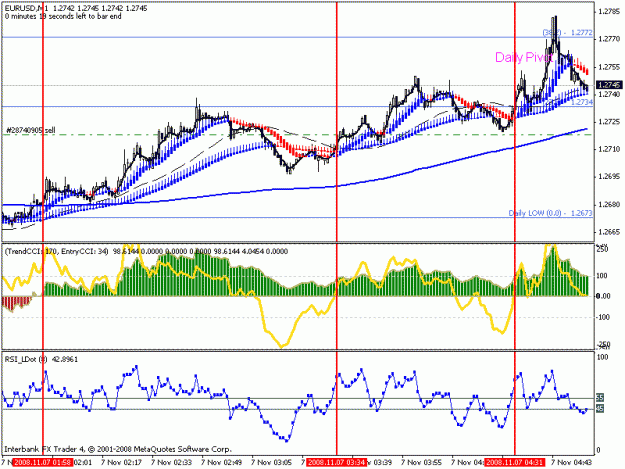
Task: Click the 7 Nov 02:33 time label
Action: tap(171, 463)
